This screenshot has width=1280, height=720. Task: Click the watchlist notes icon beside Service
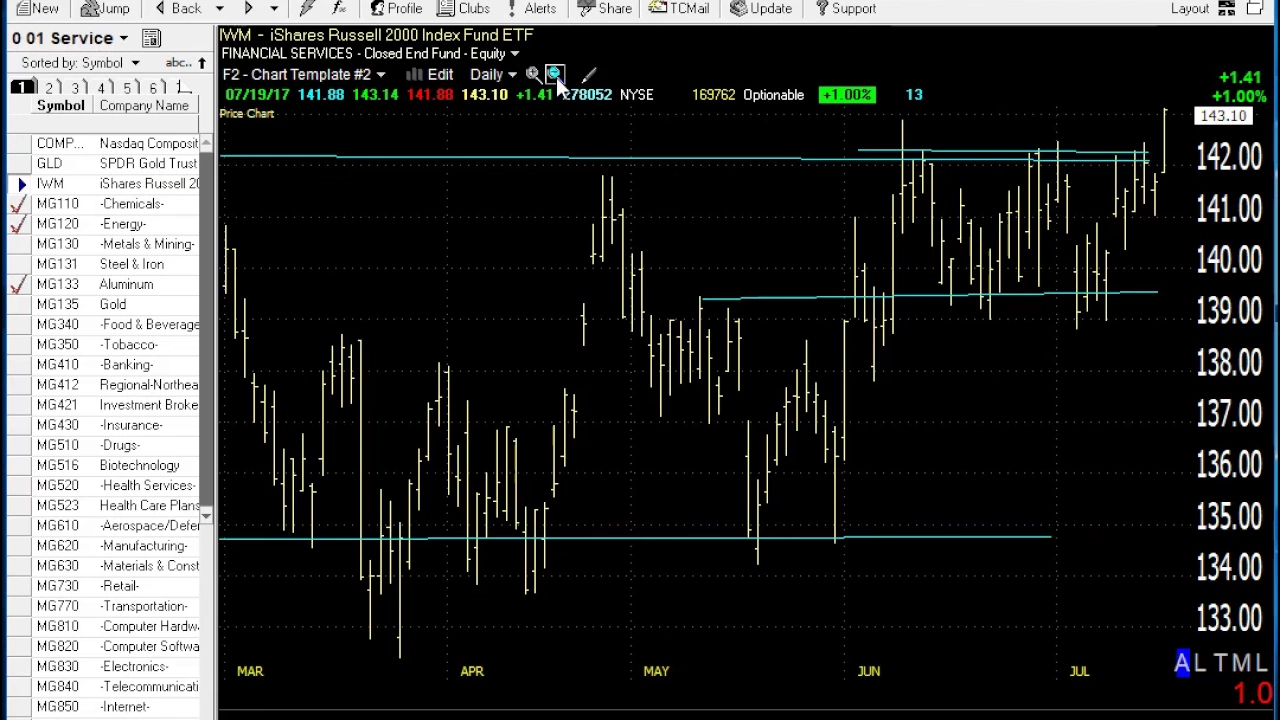151,38
